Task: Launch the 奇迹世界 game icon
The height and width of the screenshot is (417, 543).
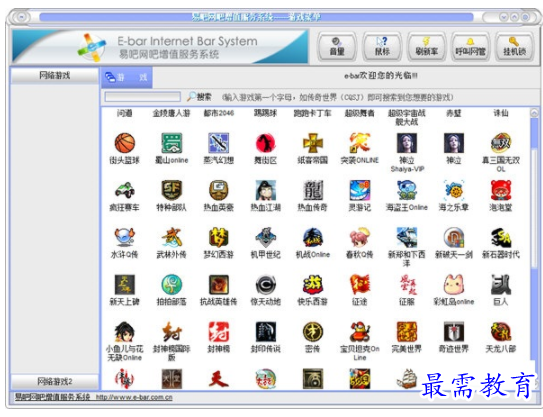Action: 454,331
